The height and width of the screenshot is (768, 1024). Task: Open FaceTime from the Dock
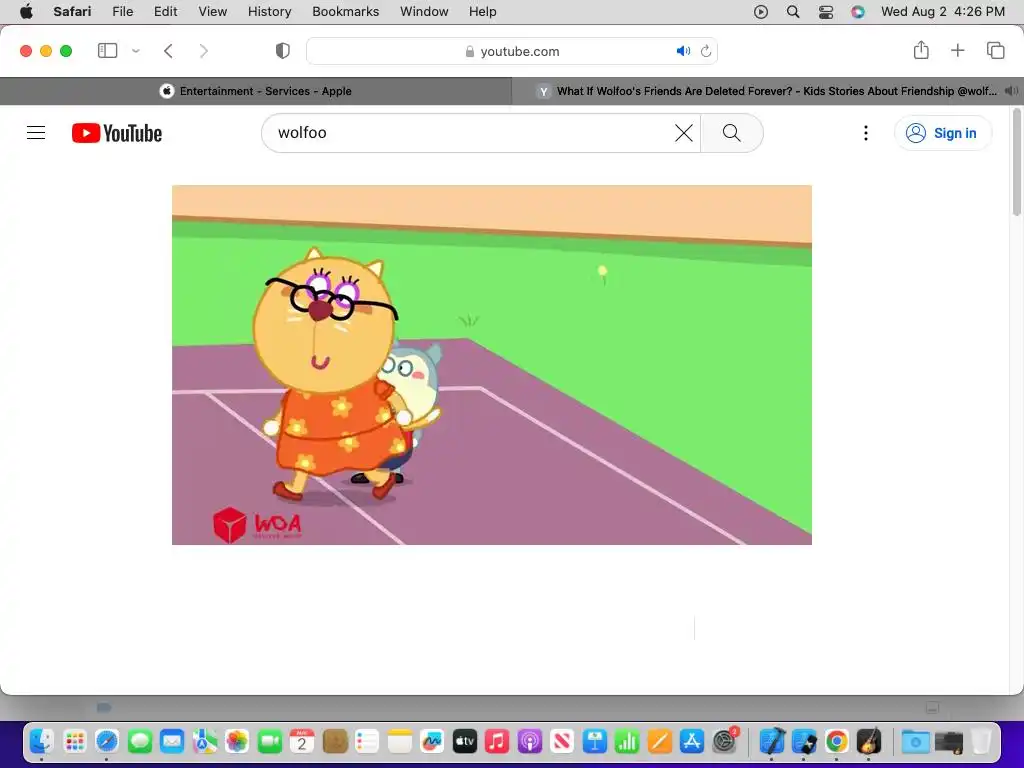click(x=270, y=742)
